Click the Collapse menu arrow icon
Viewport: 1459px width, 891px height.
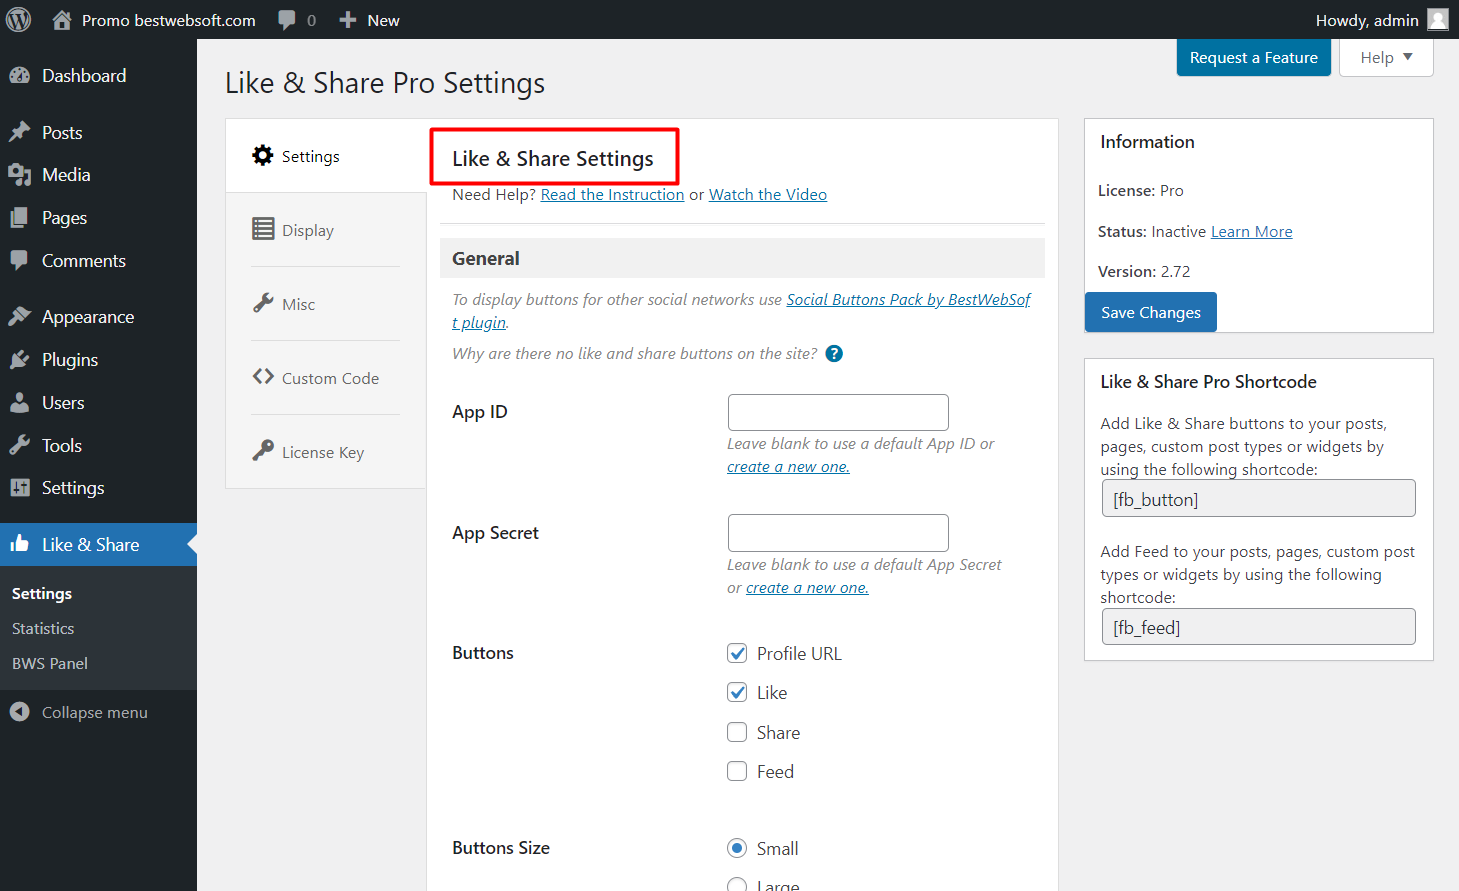[x=19, y=712]
